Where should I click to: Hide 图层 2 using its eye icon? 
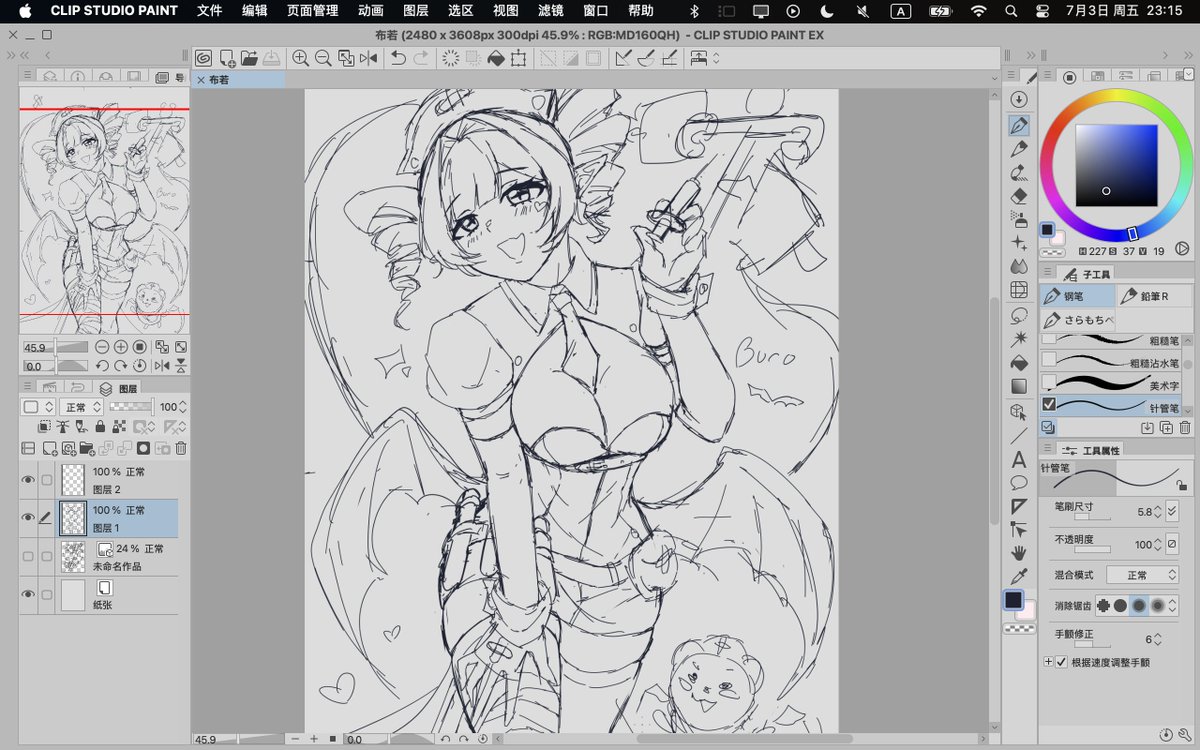[28, 480]
